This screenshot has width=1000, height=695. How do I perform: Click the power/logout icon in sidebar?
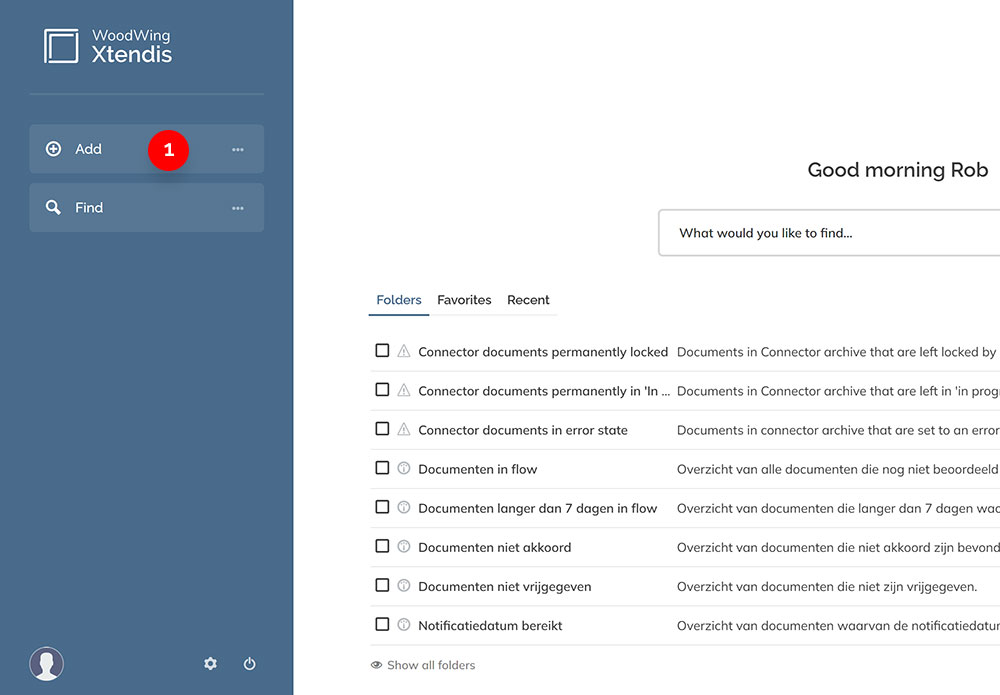pos(249,663)
